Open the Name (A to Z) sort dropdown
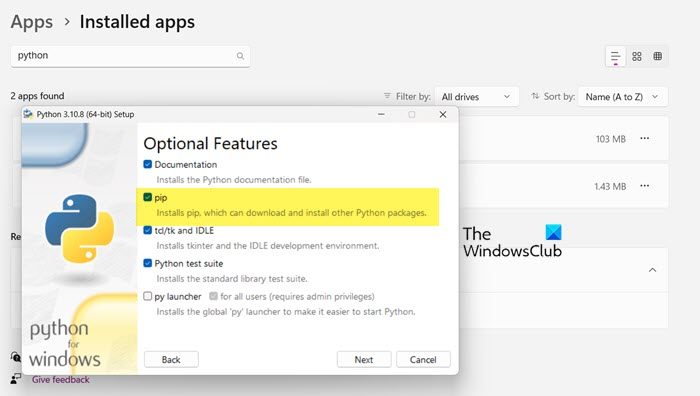700x396 pixels. pos(622,97)
